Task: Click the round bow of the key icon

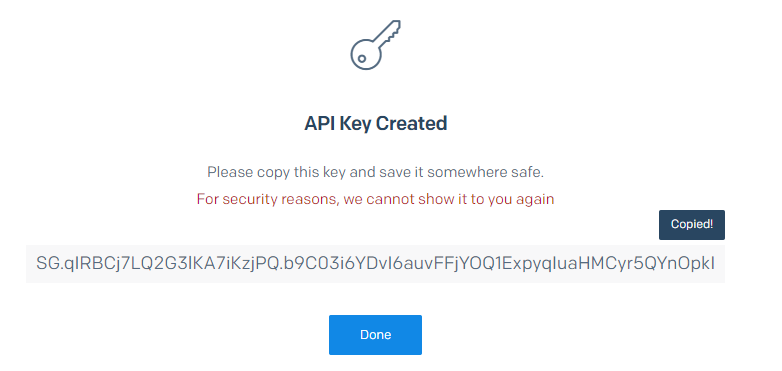Action: [366, 55]
